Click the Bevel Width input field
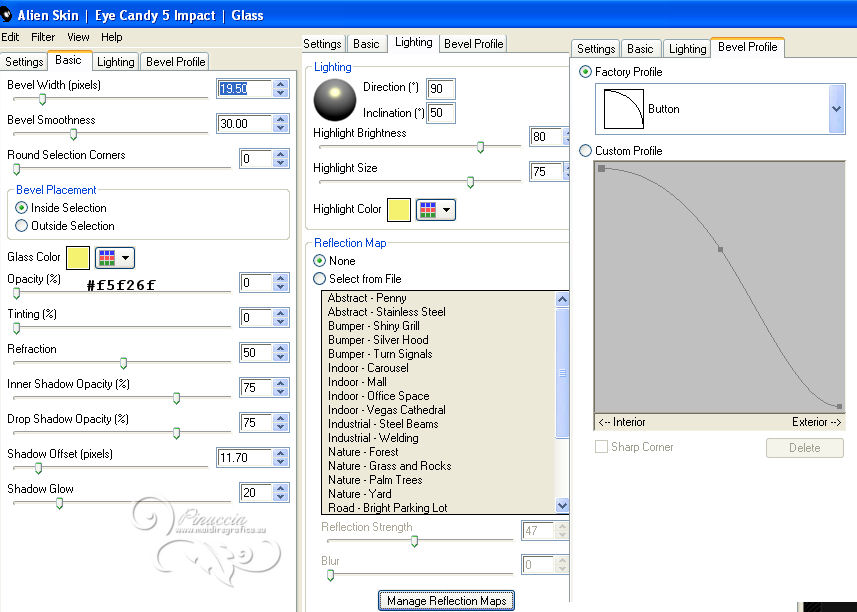Screen dimensions: 857x612 (x=245, y=89)
